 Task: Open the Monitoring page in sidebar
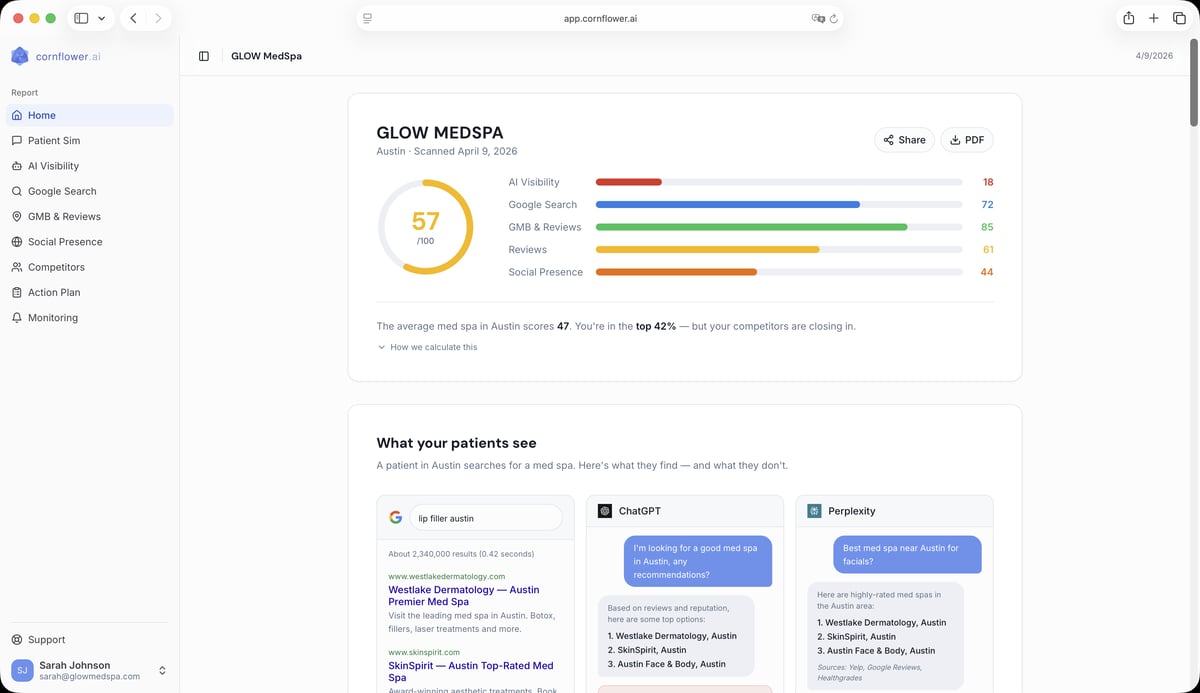click(90, 318)
